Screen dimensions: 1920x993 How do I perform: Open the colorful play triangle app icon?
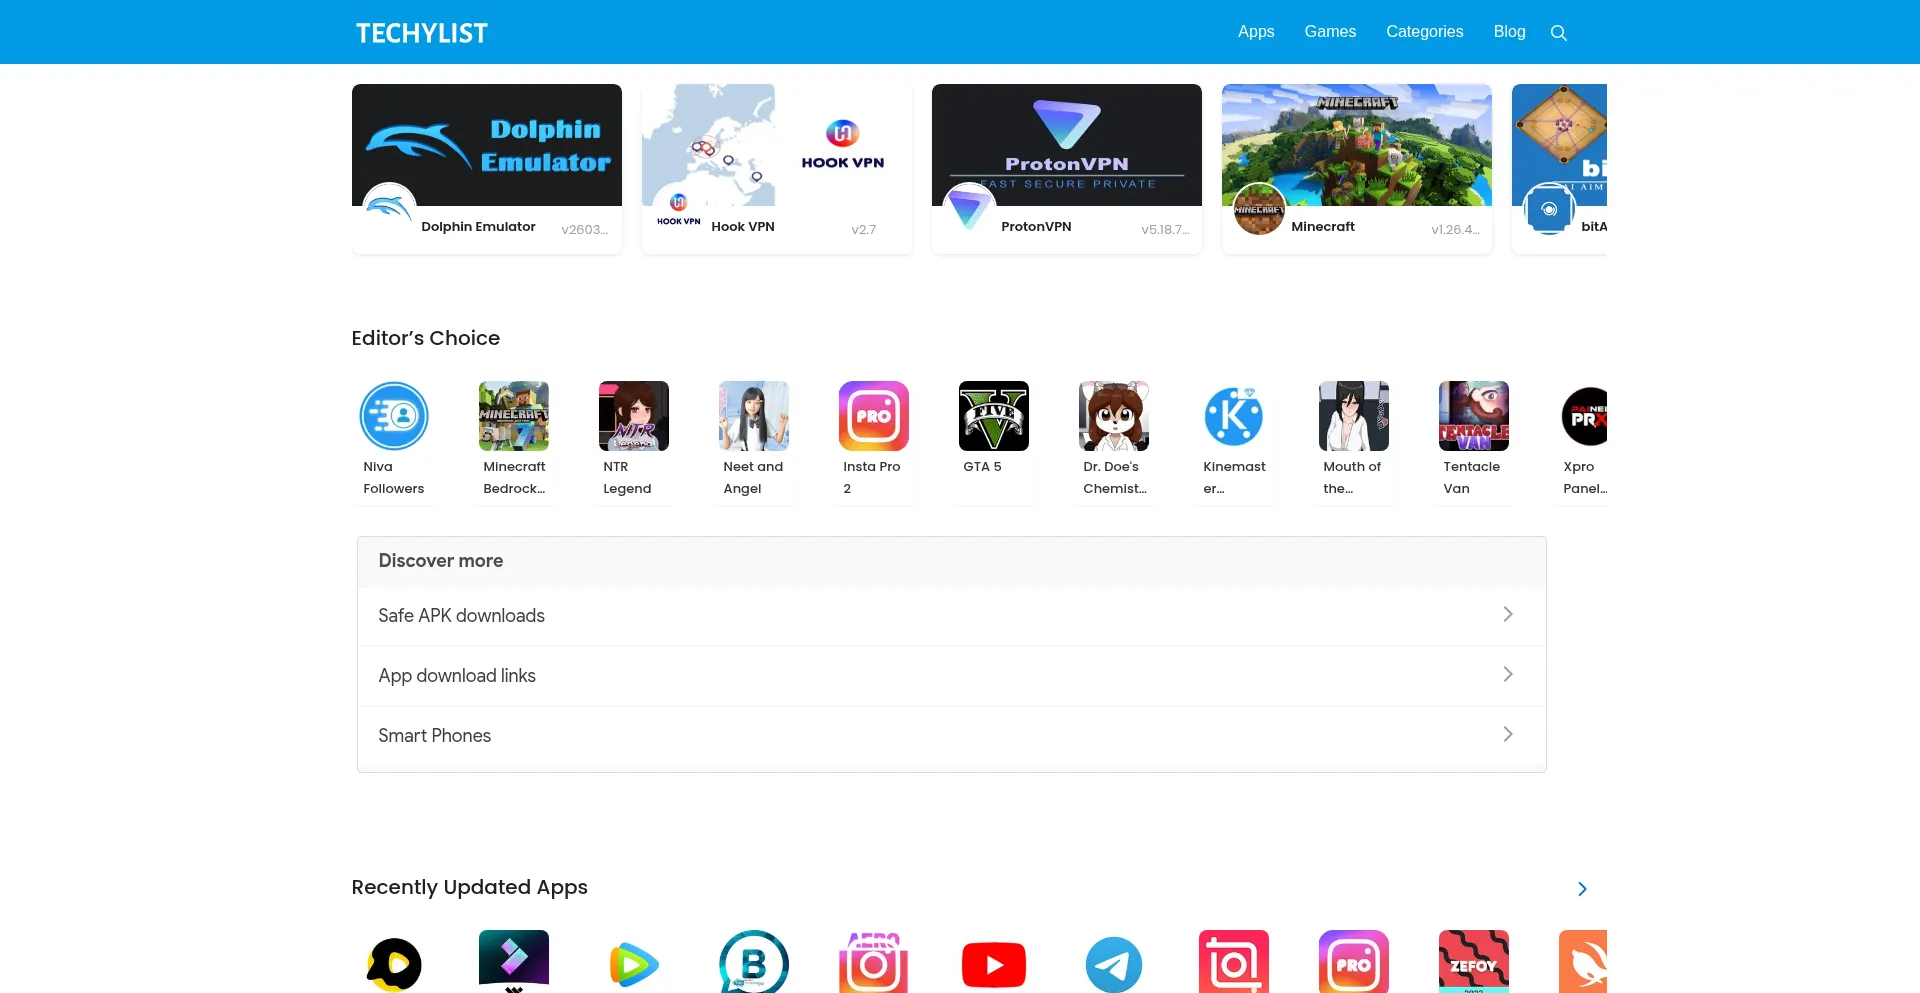[634, 962]
